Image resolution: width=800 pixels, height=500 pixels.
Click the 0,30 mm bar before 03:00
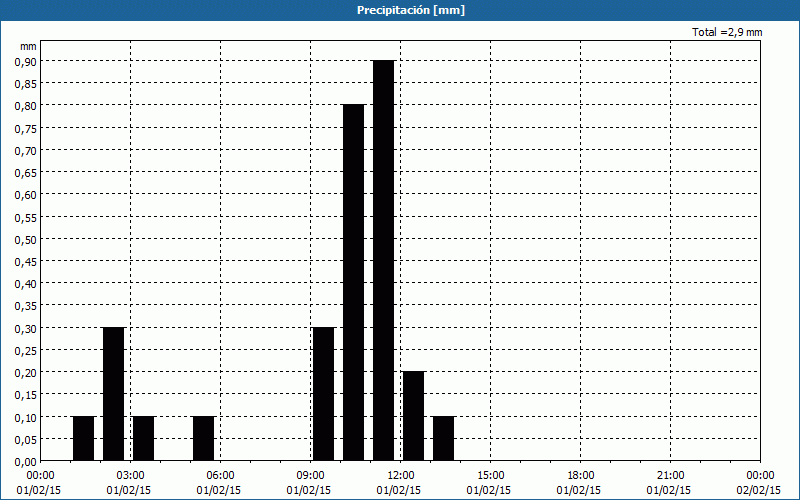tap(113, 394)
